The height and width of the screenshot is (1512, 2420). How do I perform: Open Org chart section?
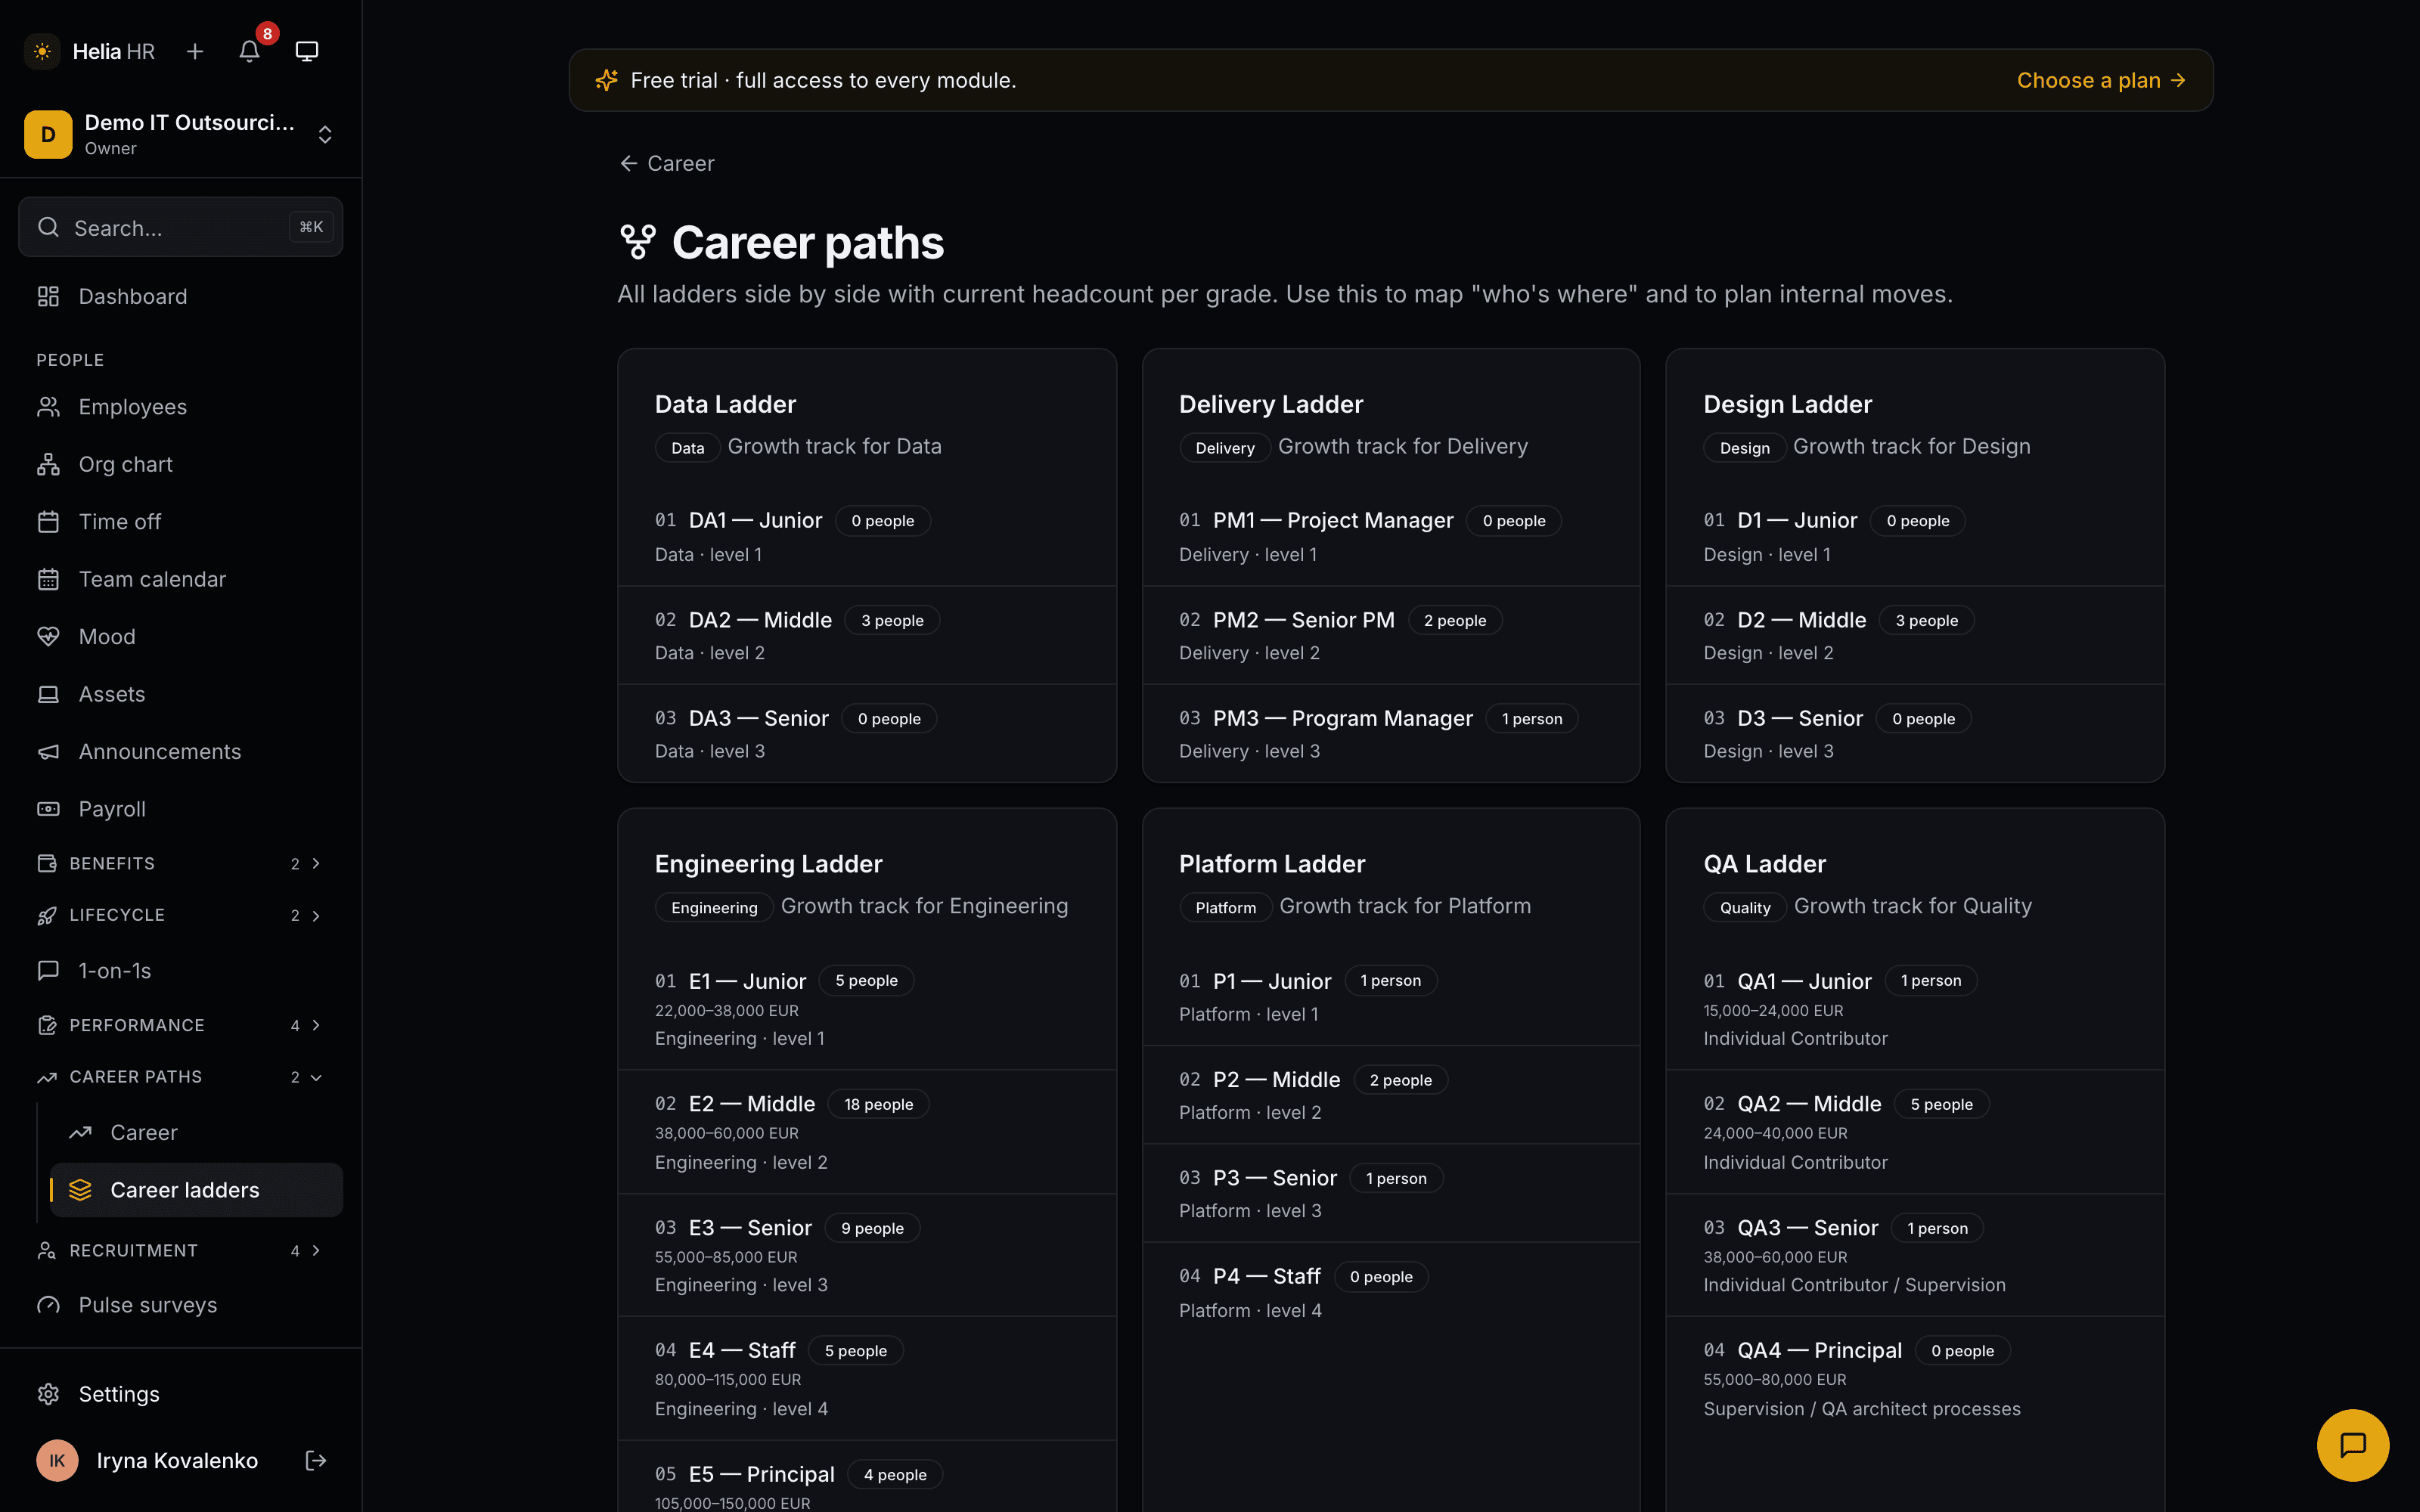[x=180, y=464]
